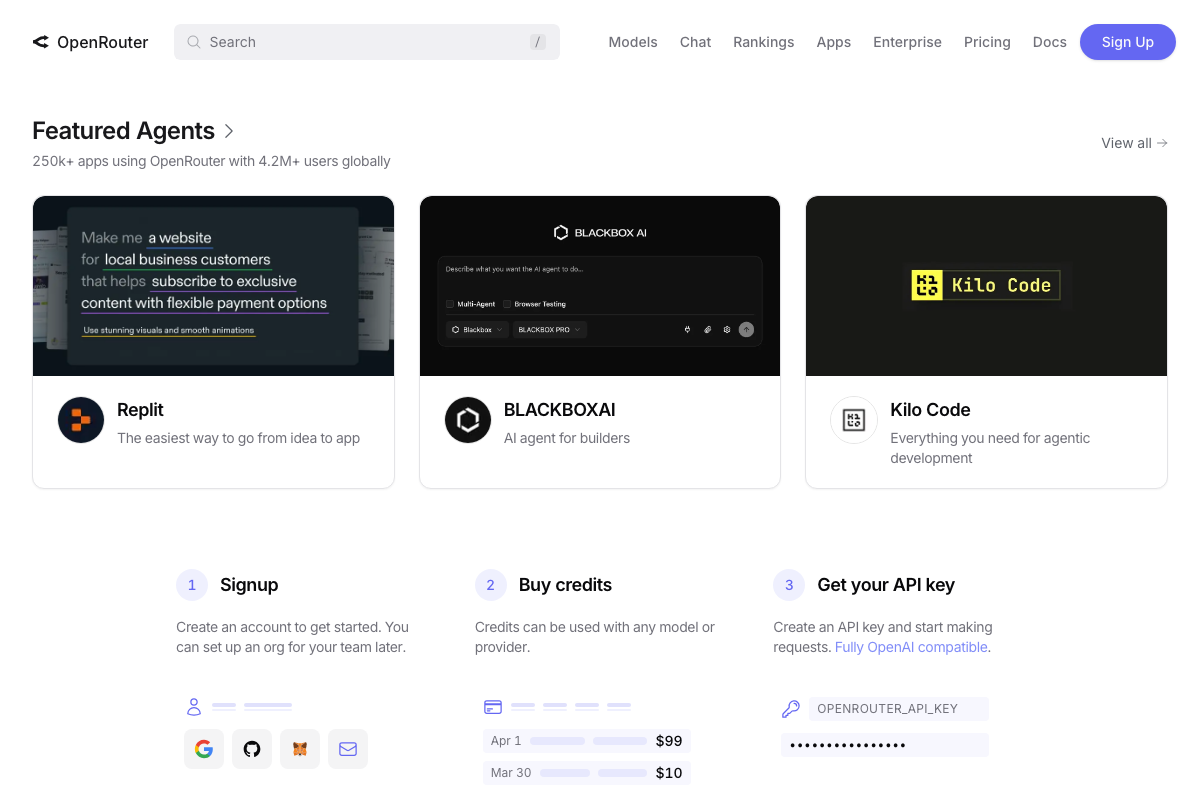This screenshot has height=800, width=1200.
Task: Click 'The easiest way to go from idea to app'
Action: coord(238,438)
